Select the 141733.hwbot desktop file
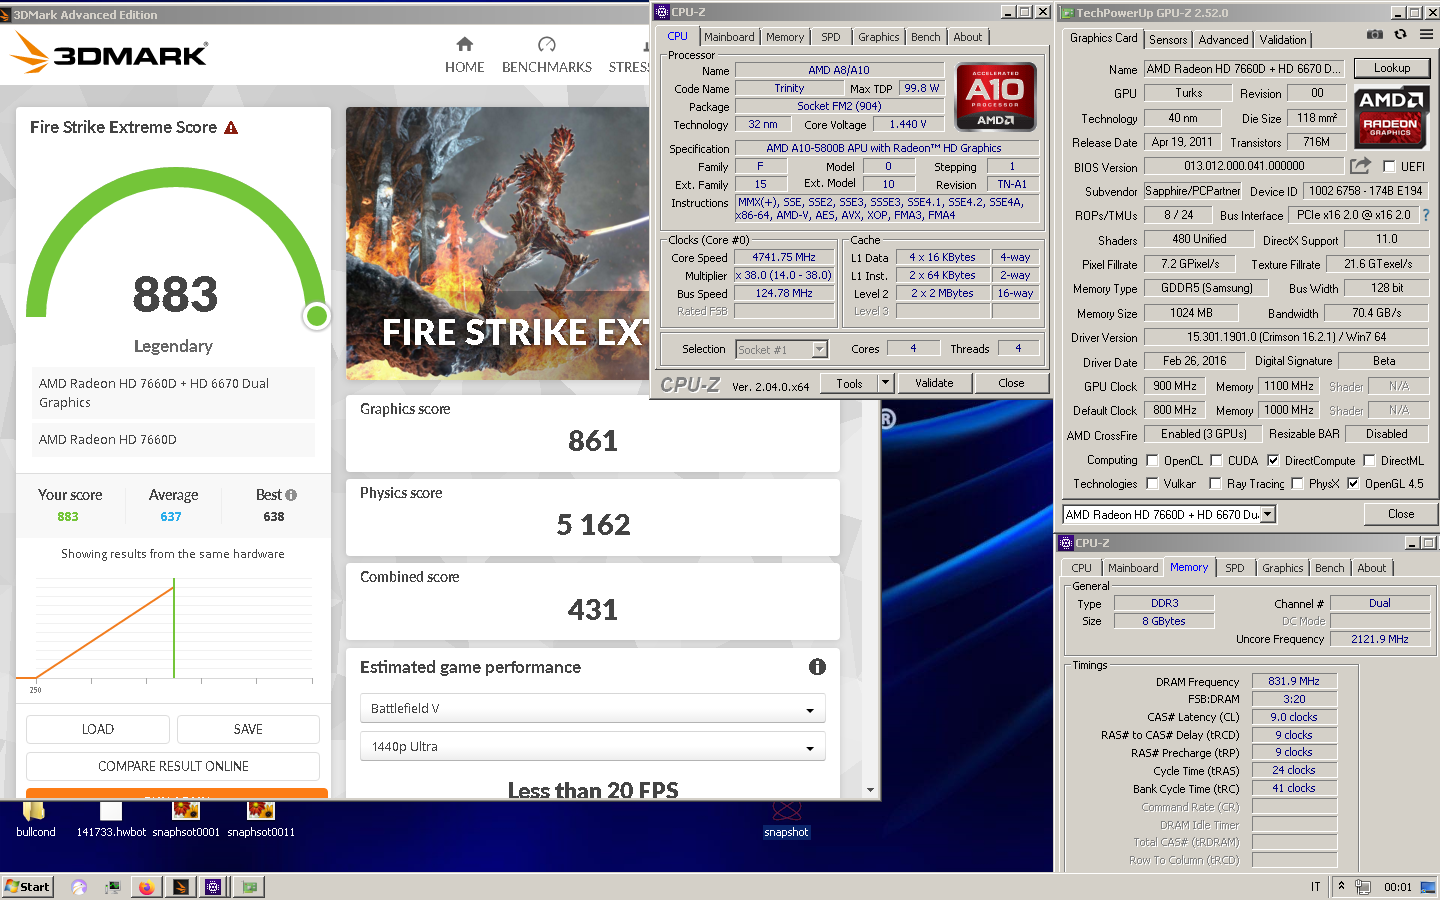 pos(111,818)
